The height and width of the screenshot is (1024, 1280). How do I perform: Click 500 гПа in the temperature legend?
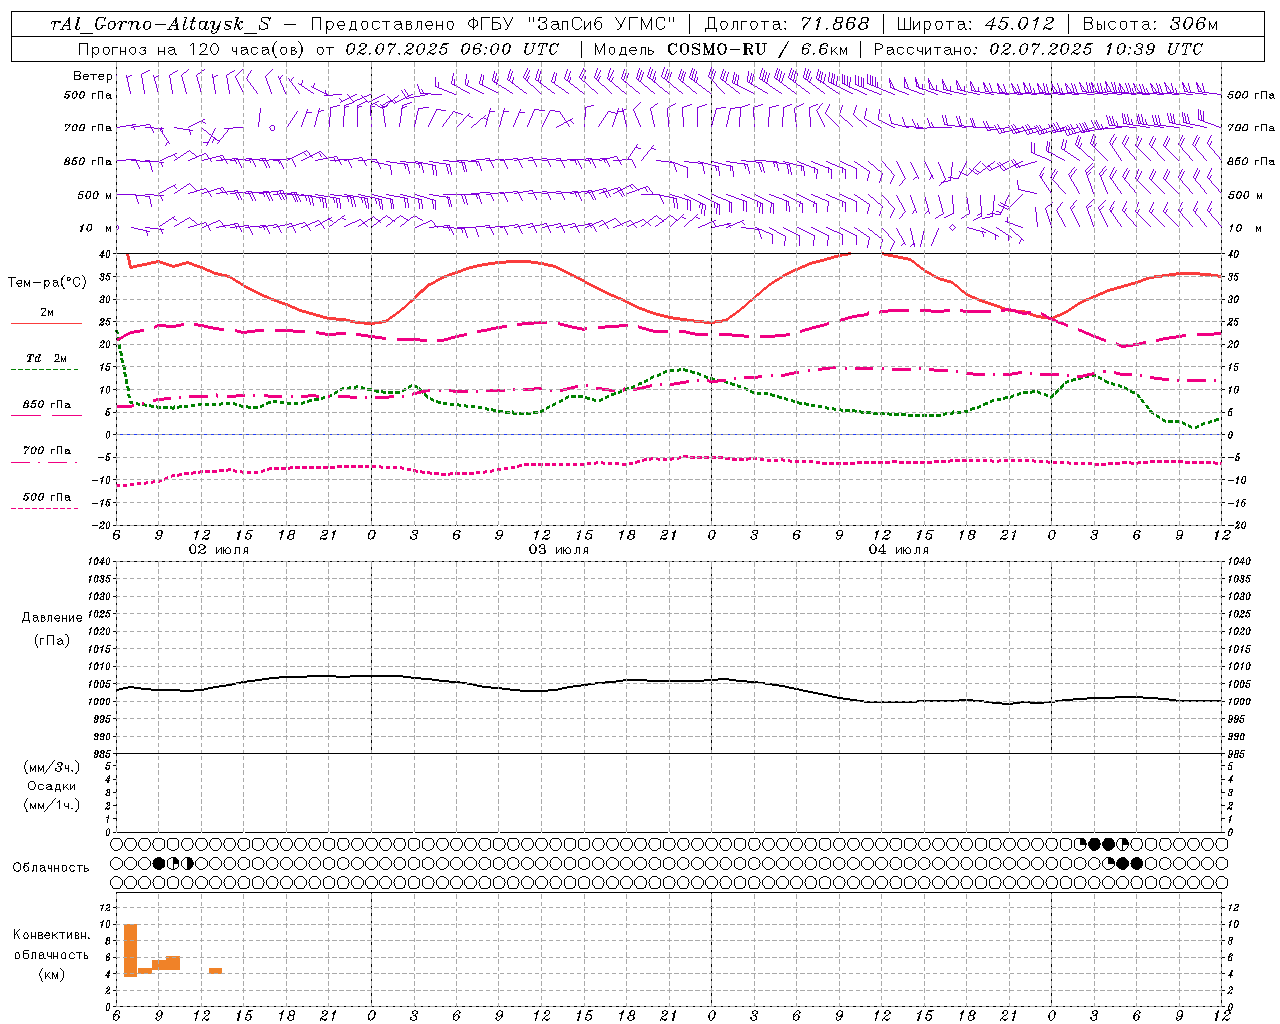point(47,497)
